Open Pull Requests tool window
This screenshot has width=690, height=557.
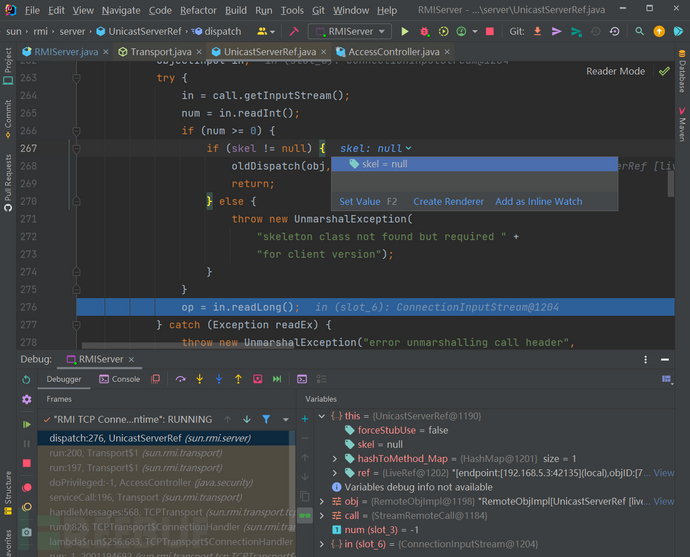click(x=8, y=183)
